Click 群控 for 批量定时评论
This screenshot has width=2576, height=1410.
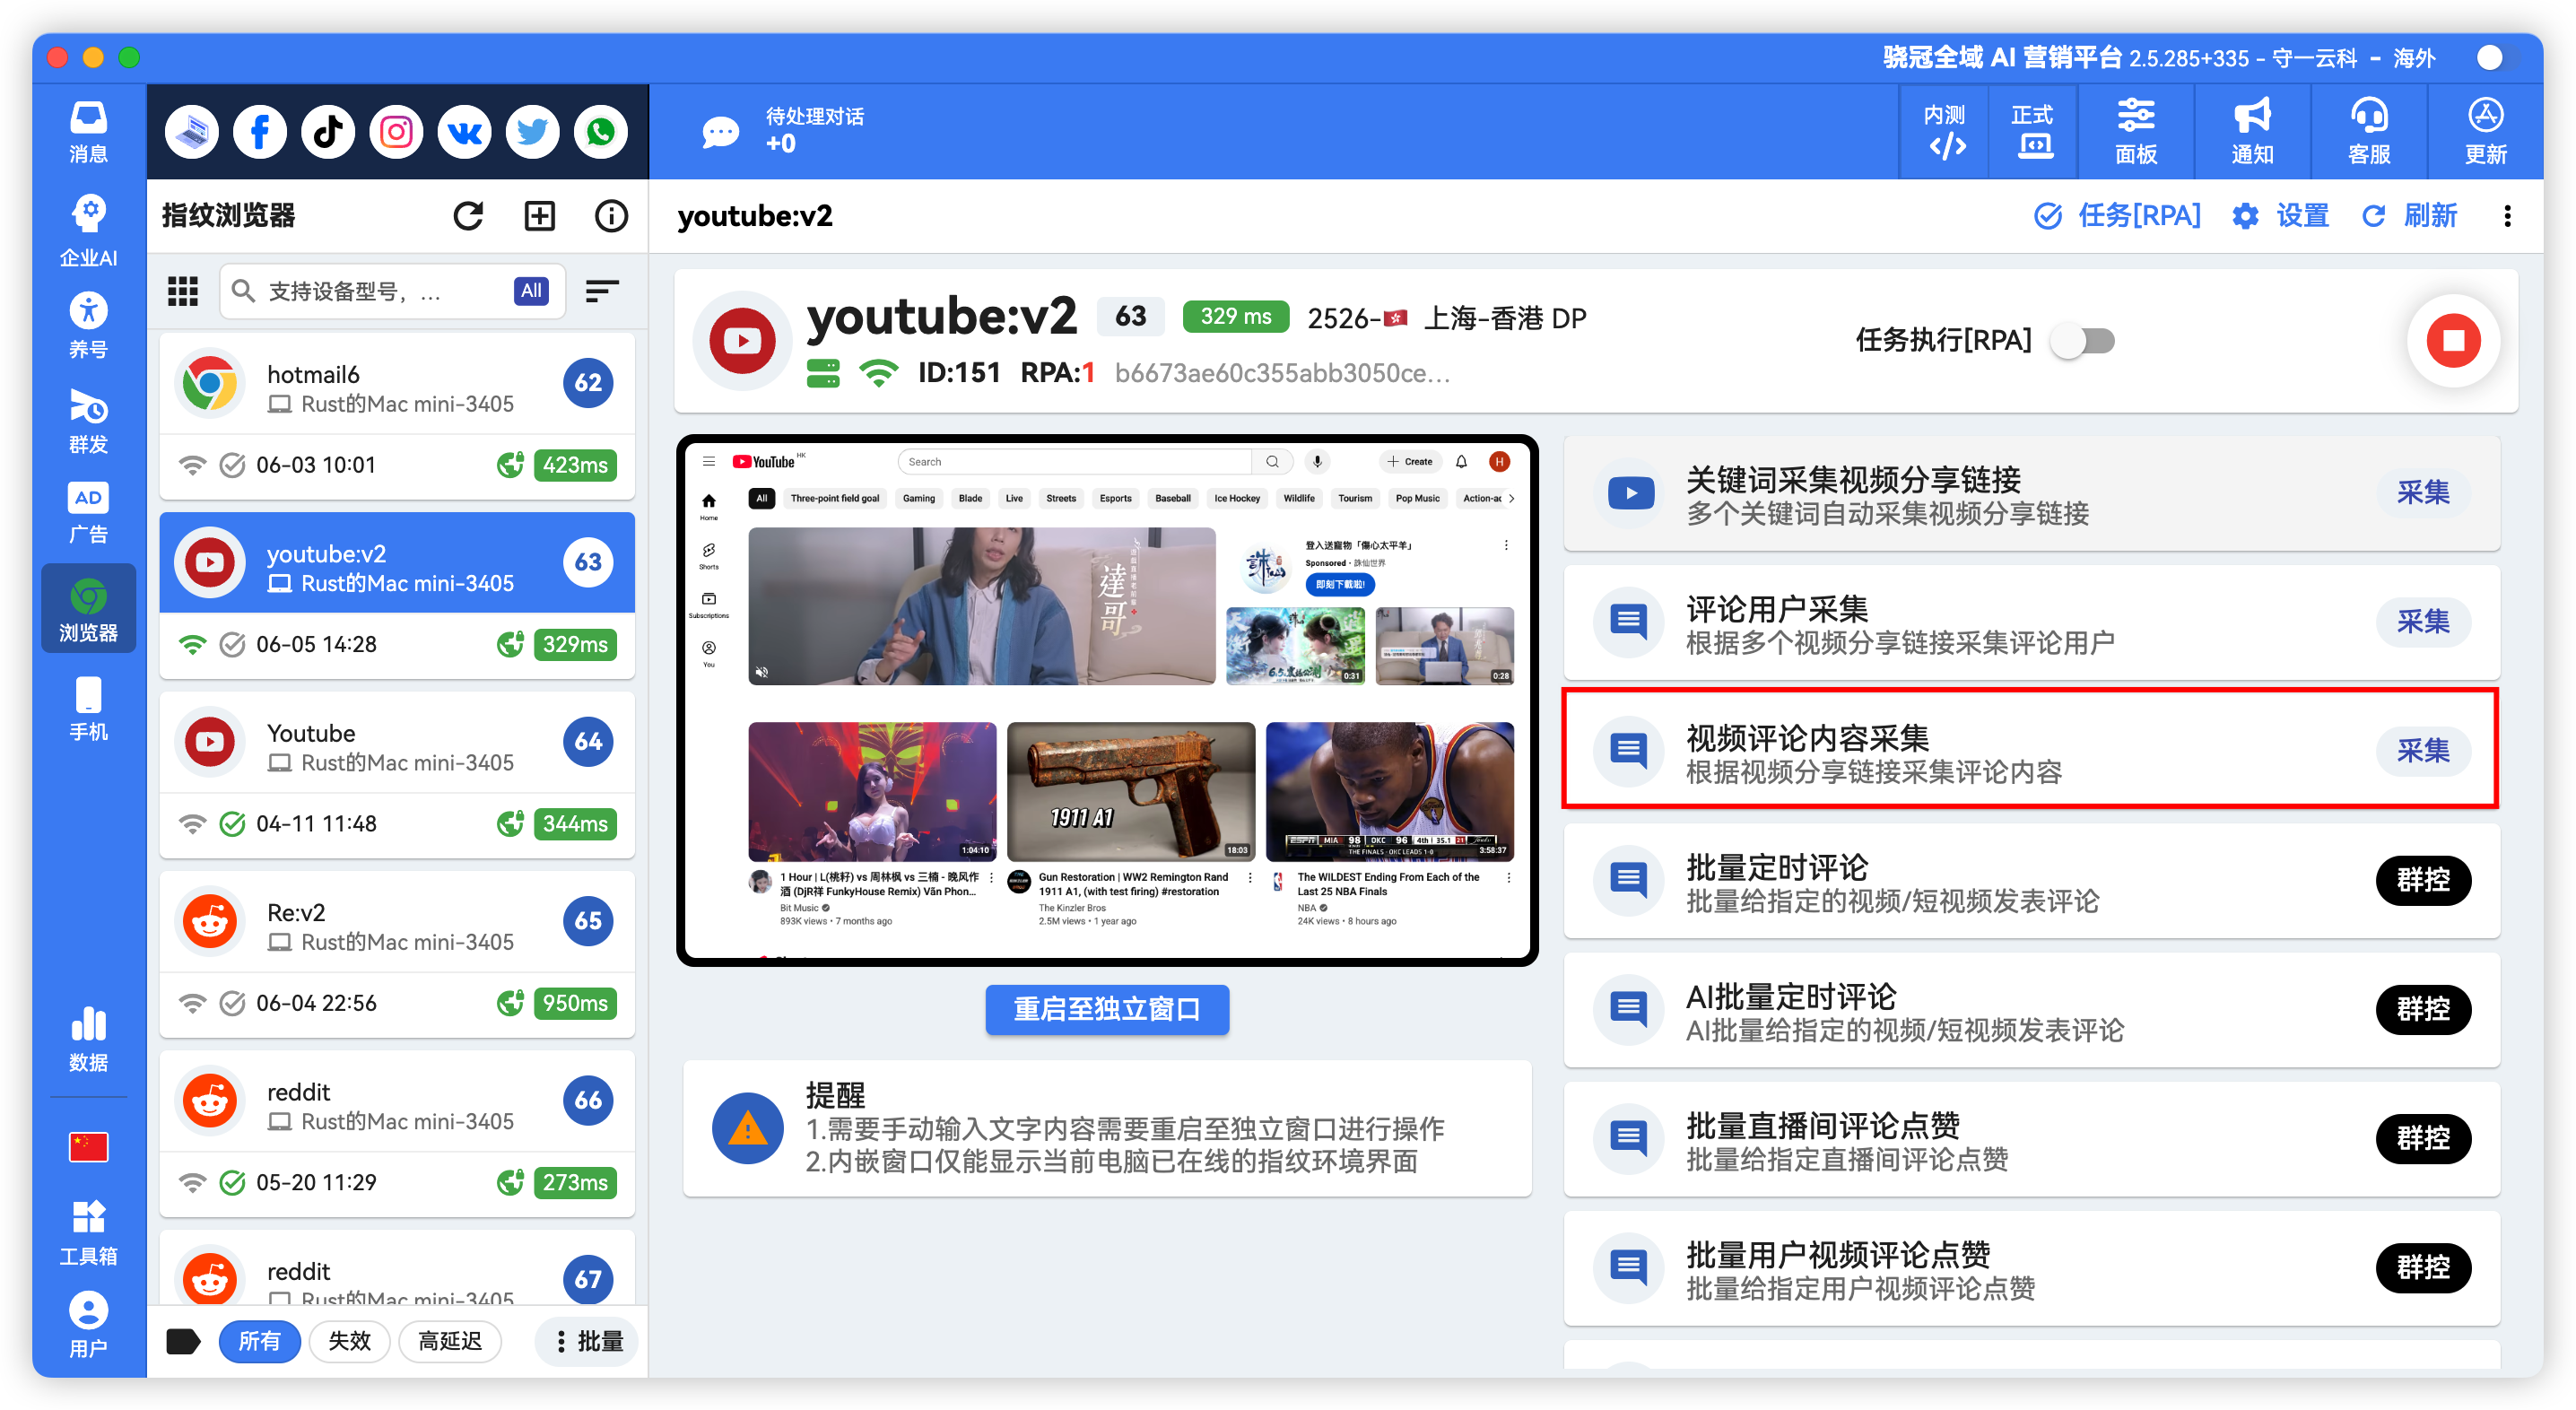[x=2423, y=880]
